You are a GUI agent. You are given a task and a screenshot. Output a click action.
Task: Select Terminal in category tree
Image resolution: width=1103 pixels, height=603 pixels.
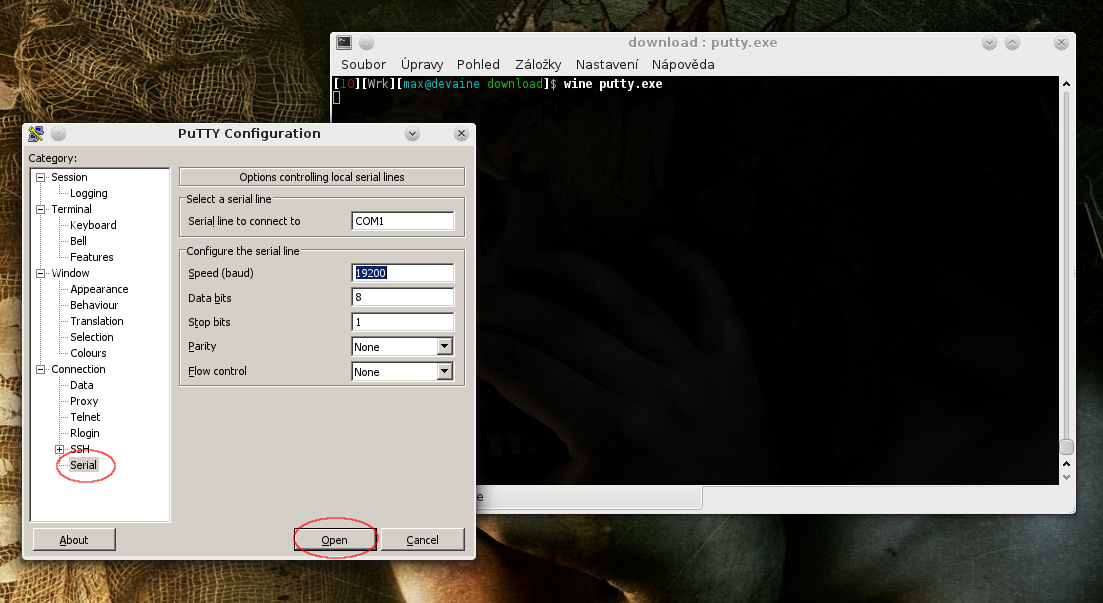71,209
